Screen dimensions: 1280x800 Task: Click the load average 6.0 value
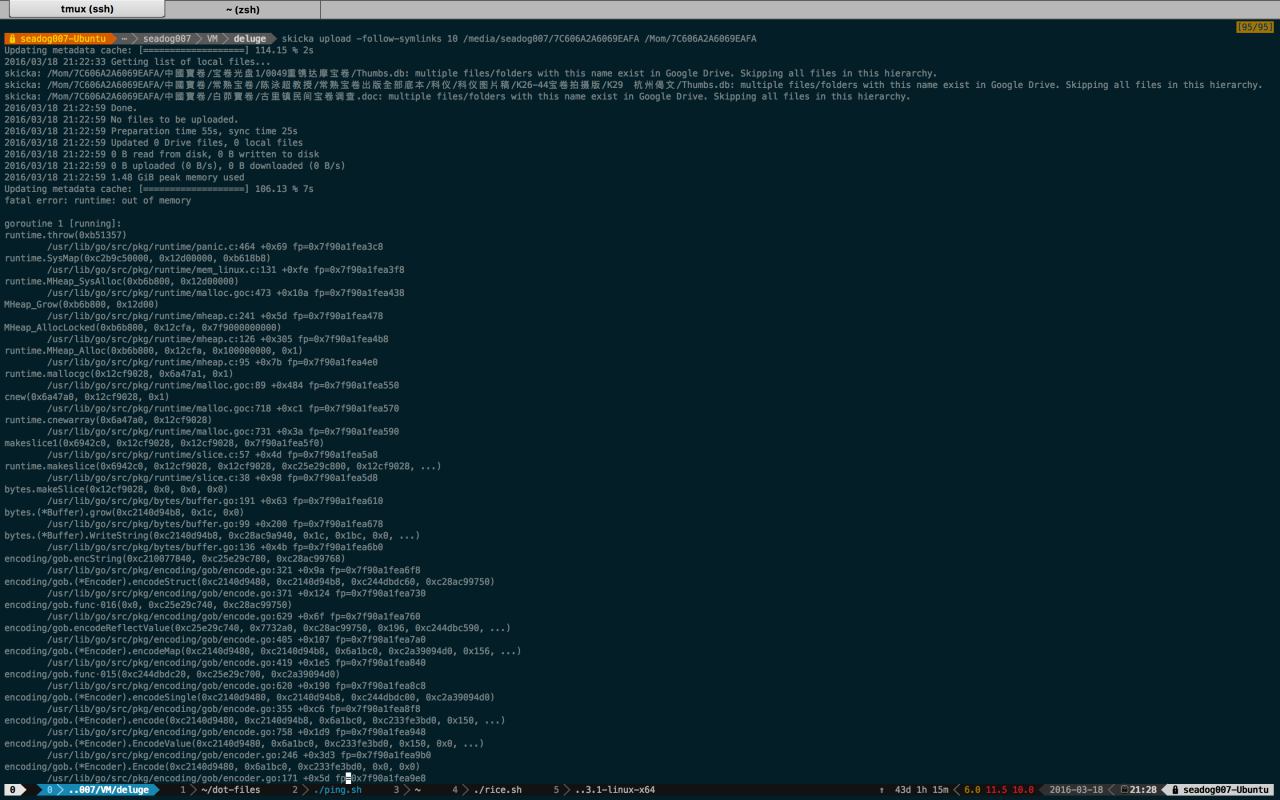(x=971, y=790)
